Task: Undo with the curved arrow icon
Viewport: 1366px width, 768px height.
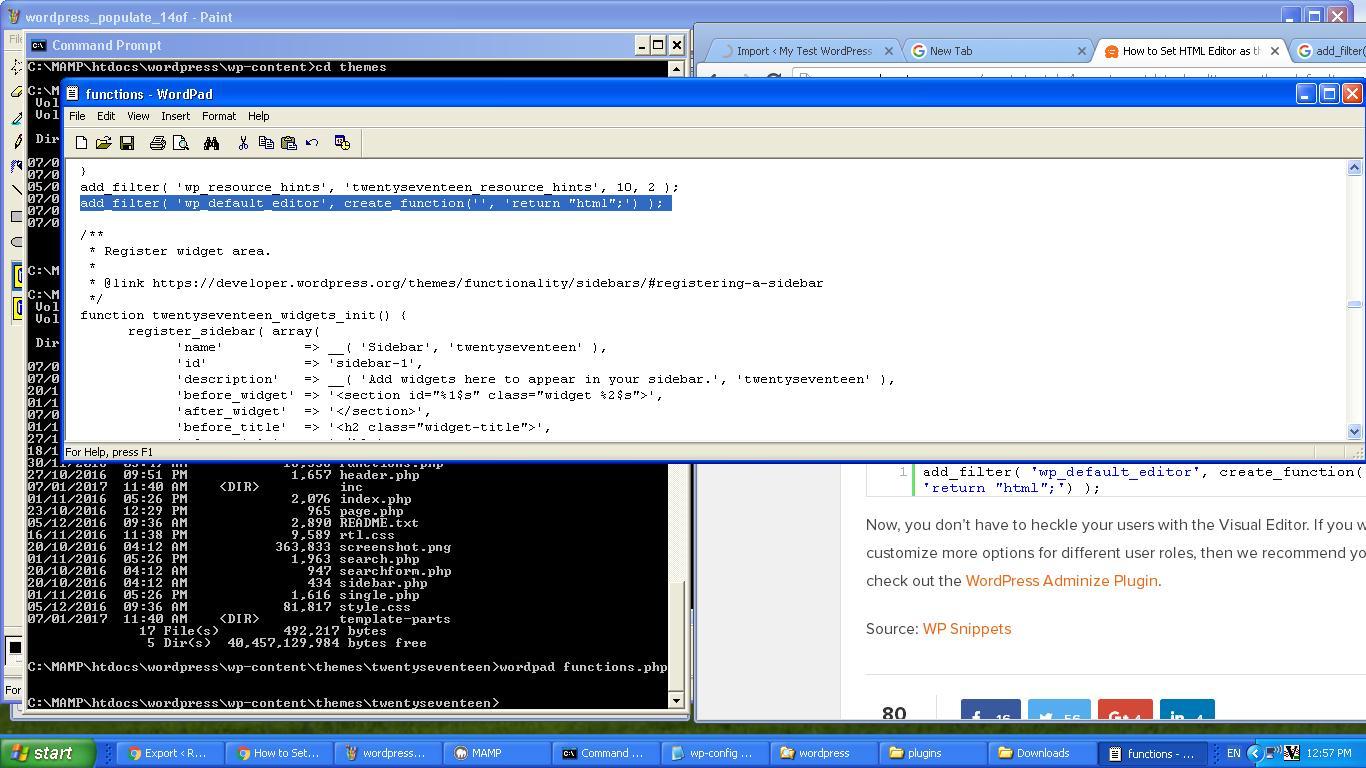Action: (x=312, y=143)
